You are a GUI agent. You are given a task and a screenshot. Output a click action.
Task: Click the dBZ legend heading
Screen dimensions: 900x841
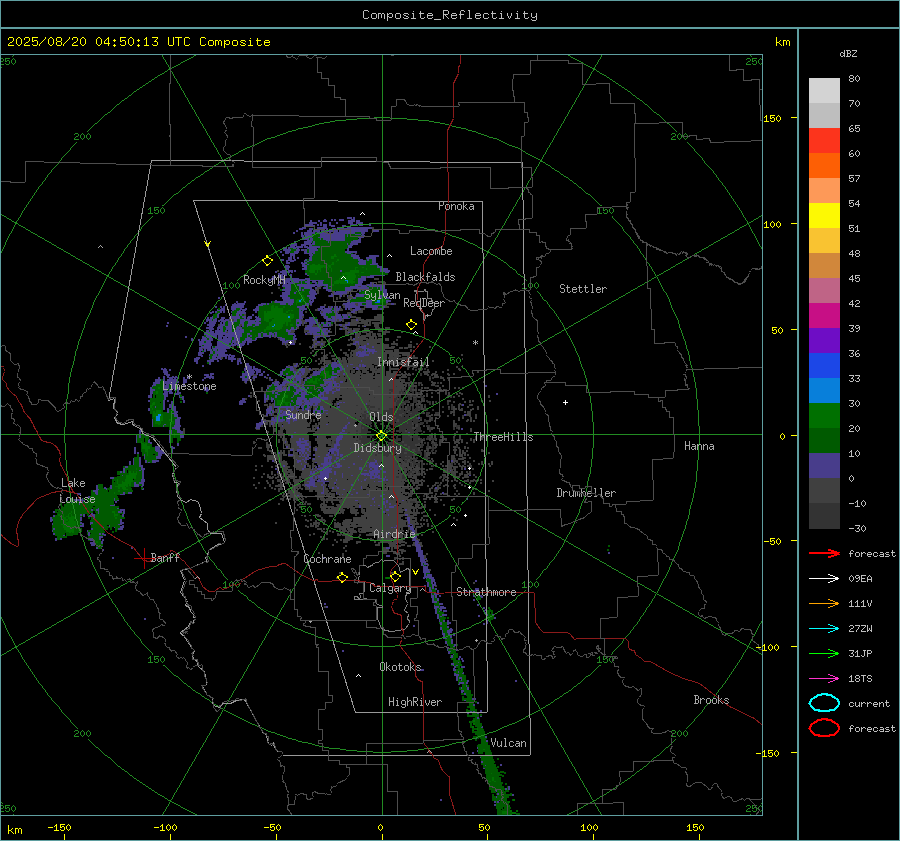click(x=848, y=53)
